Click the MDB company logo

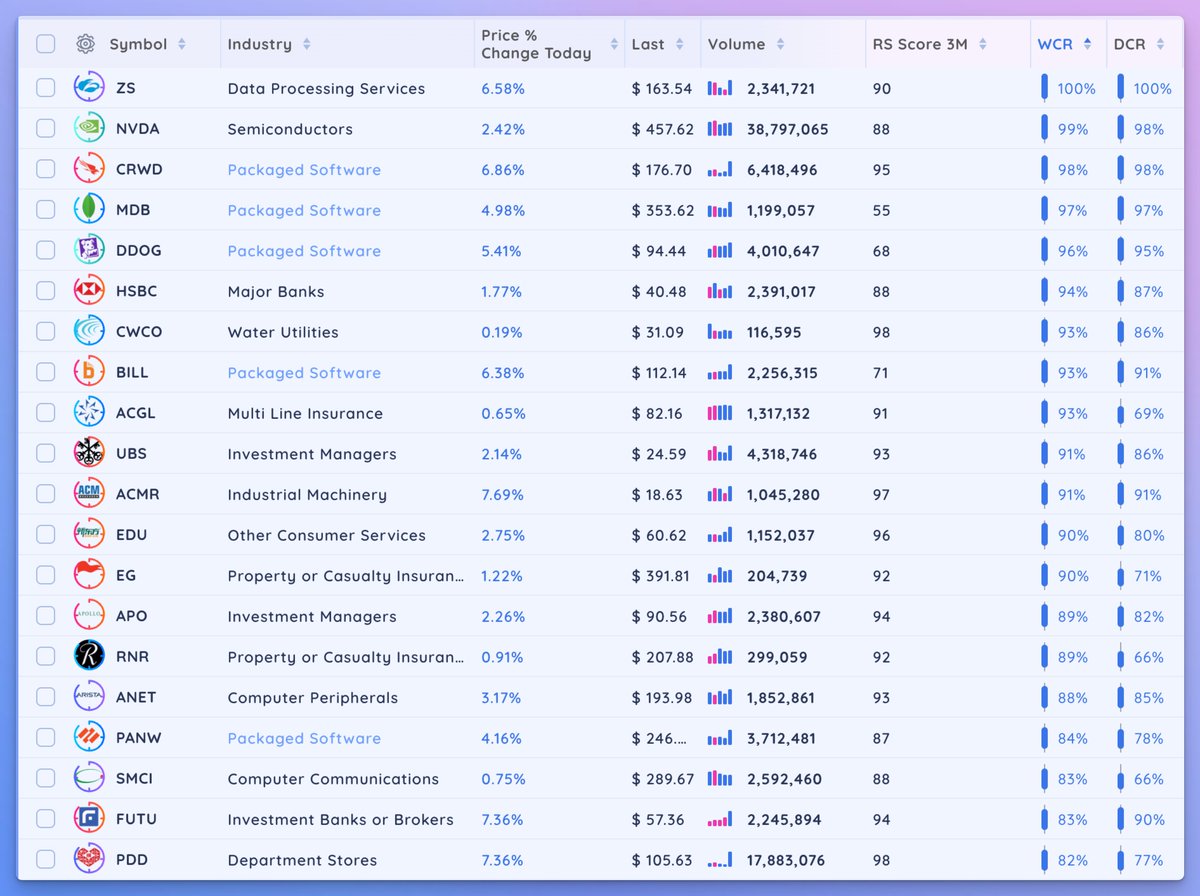coord(89,210)
